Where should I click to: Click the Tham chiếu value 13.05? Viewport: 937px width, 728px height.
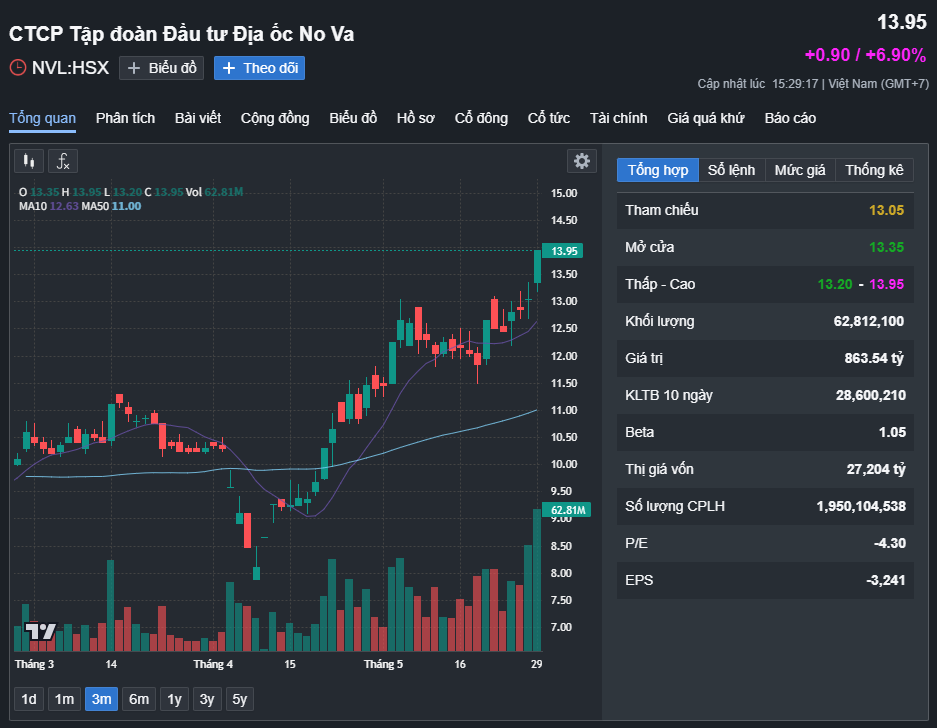(886, 210)
